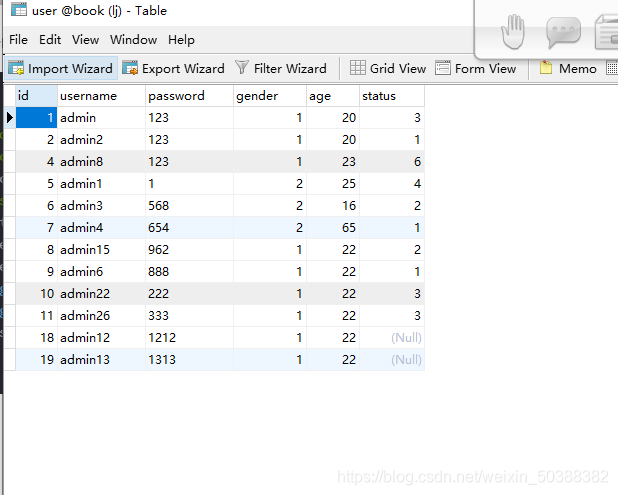618x495 pixels.
Task: Select age cell '25' of admin1
Action: click(333, 184)
